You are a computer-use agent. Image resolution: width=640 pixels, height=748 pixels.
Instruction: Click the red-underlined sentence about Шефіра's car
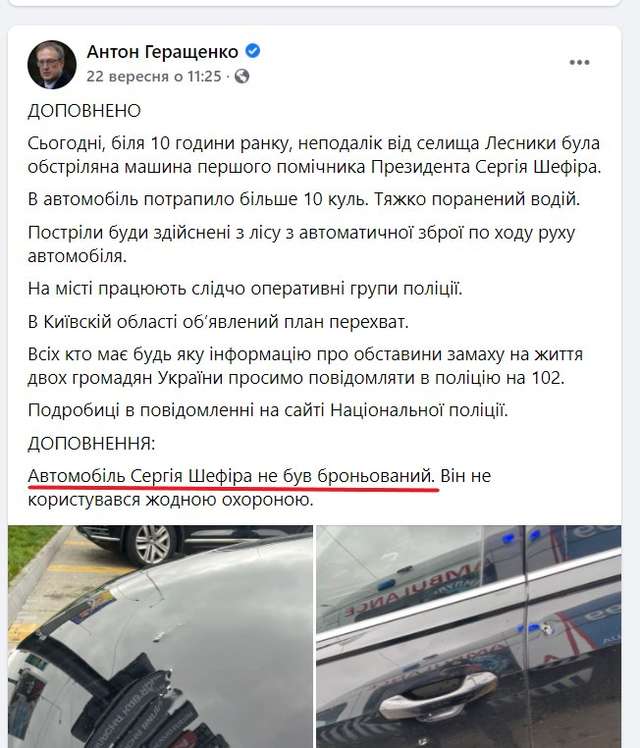[x=231, y=476]
